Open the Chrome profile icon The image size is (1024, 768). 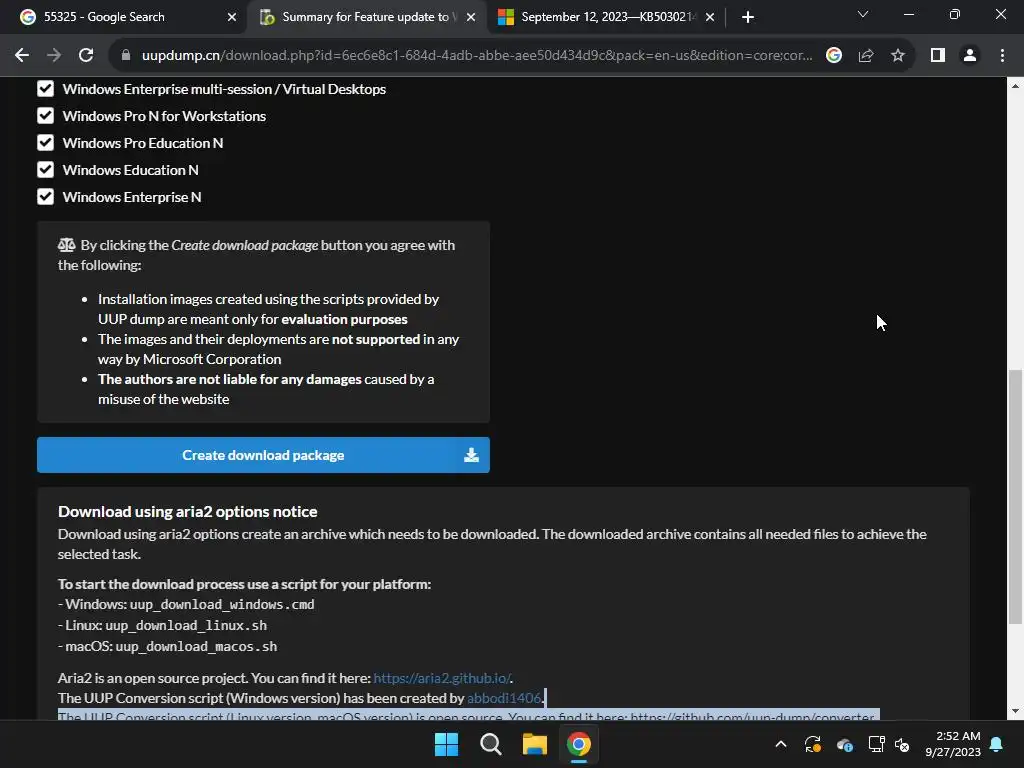click(x=970, y=56)
